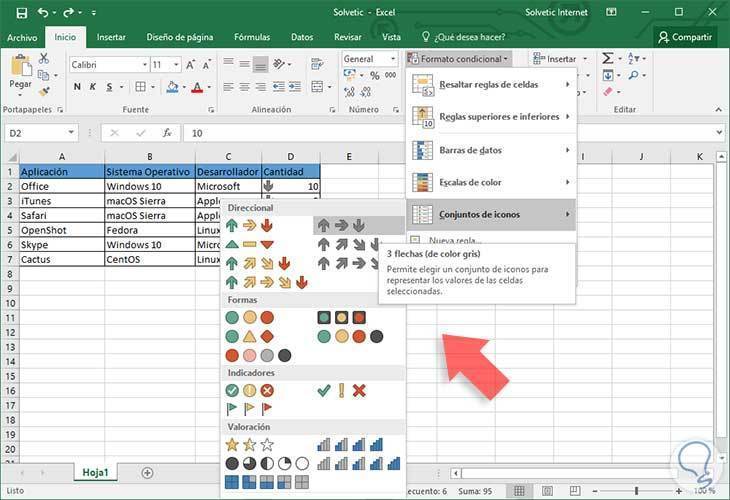The width and height of the screenshot is (730, 500).
Task: Open the Formato condicional dropdown
Action: pyautogui.click(x=460, y=60)
